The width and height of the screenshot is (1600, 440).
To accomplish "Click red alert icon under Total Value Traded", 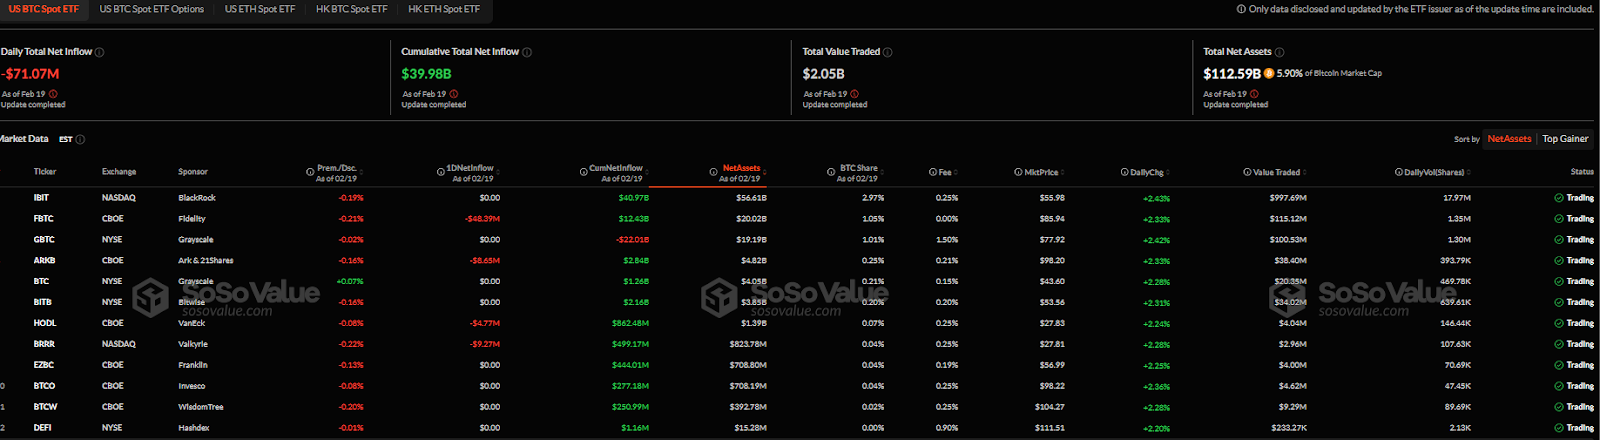I will point(855,94).
